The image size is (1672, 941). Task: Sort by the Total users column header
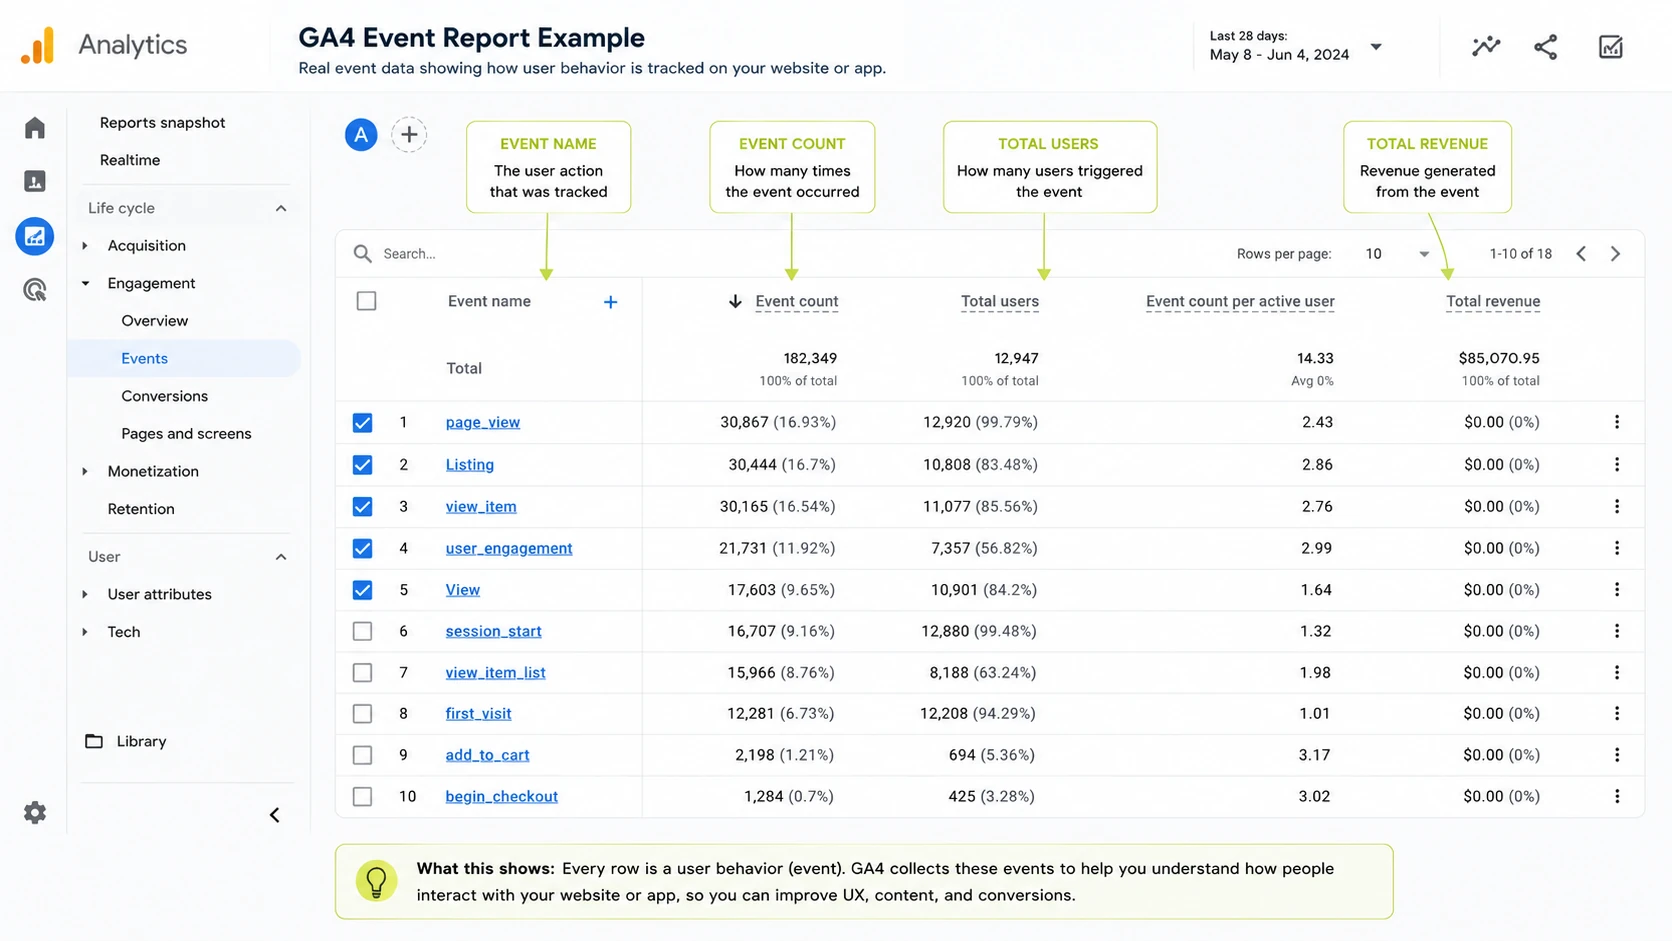[x=1000, y=302]
